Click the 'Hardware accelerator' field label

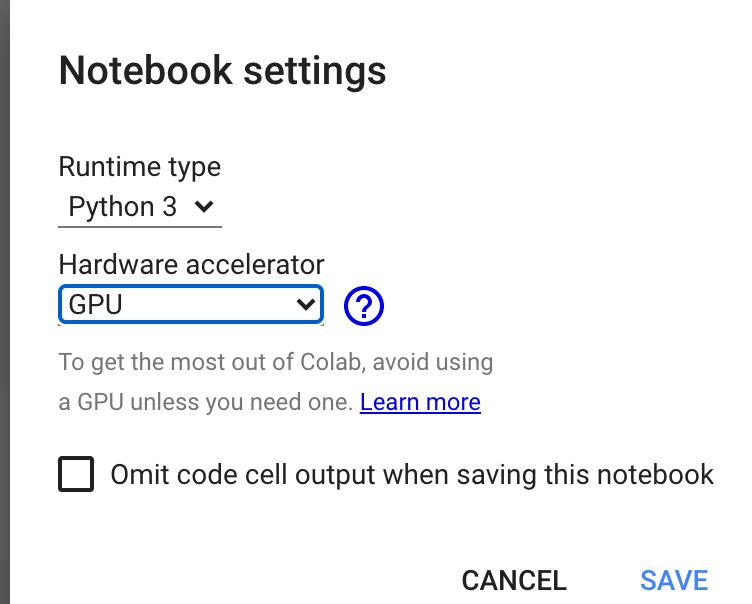pos(191,264)
